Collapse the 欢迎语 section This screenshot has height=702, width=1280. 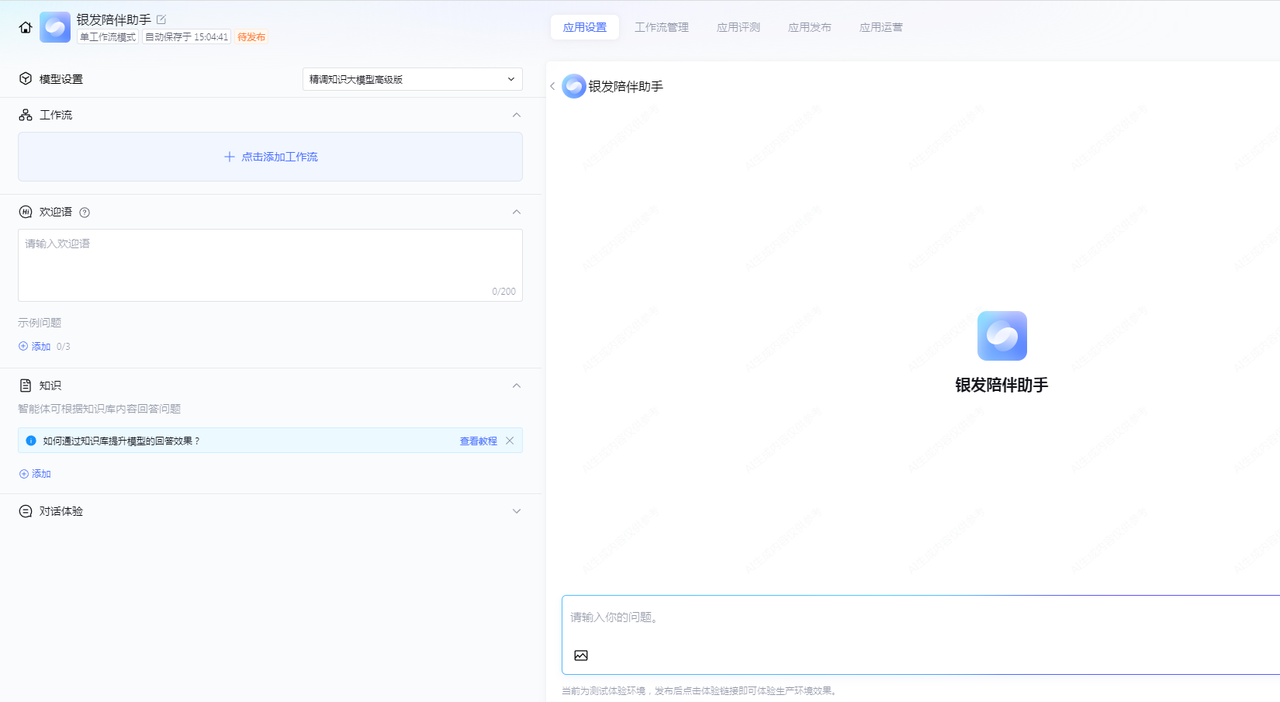(x=516, y=212)
